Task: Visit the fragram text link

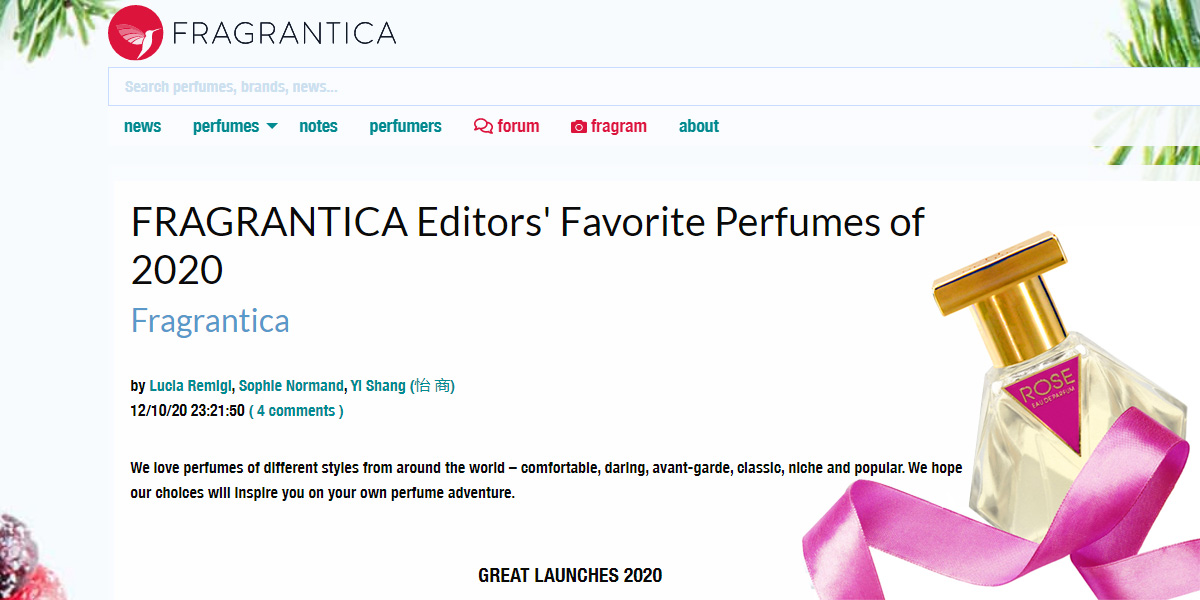Action: click(619, 127)
